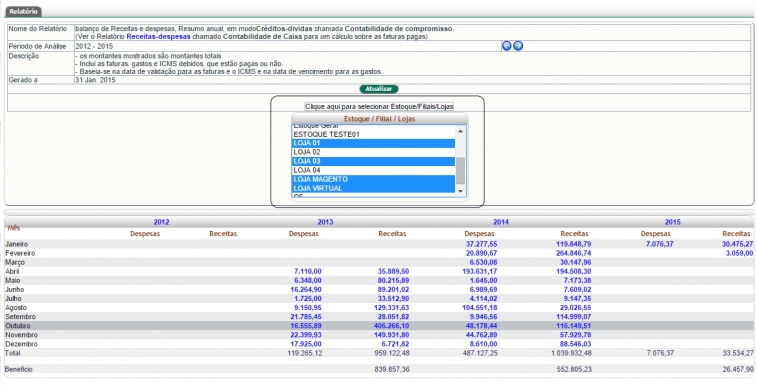
Task: Click the store list scroll-up arrow
Action: pyautogui.click(x=460, y=131)
